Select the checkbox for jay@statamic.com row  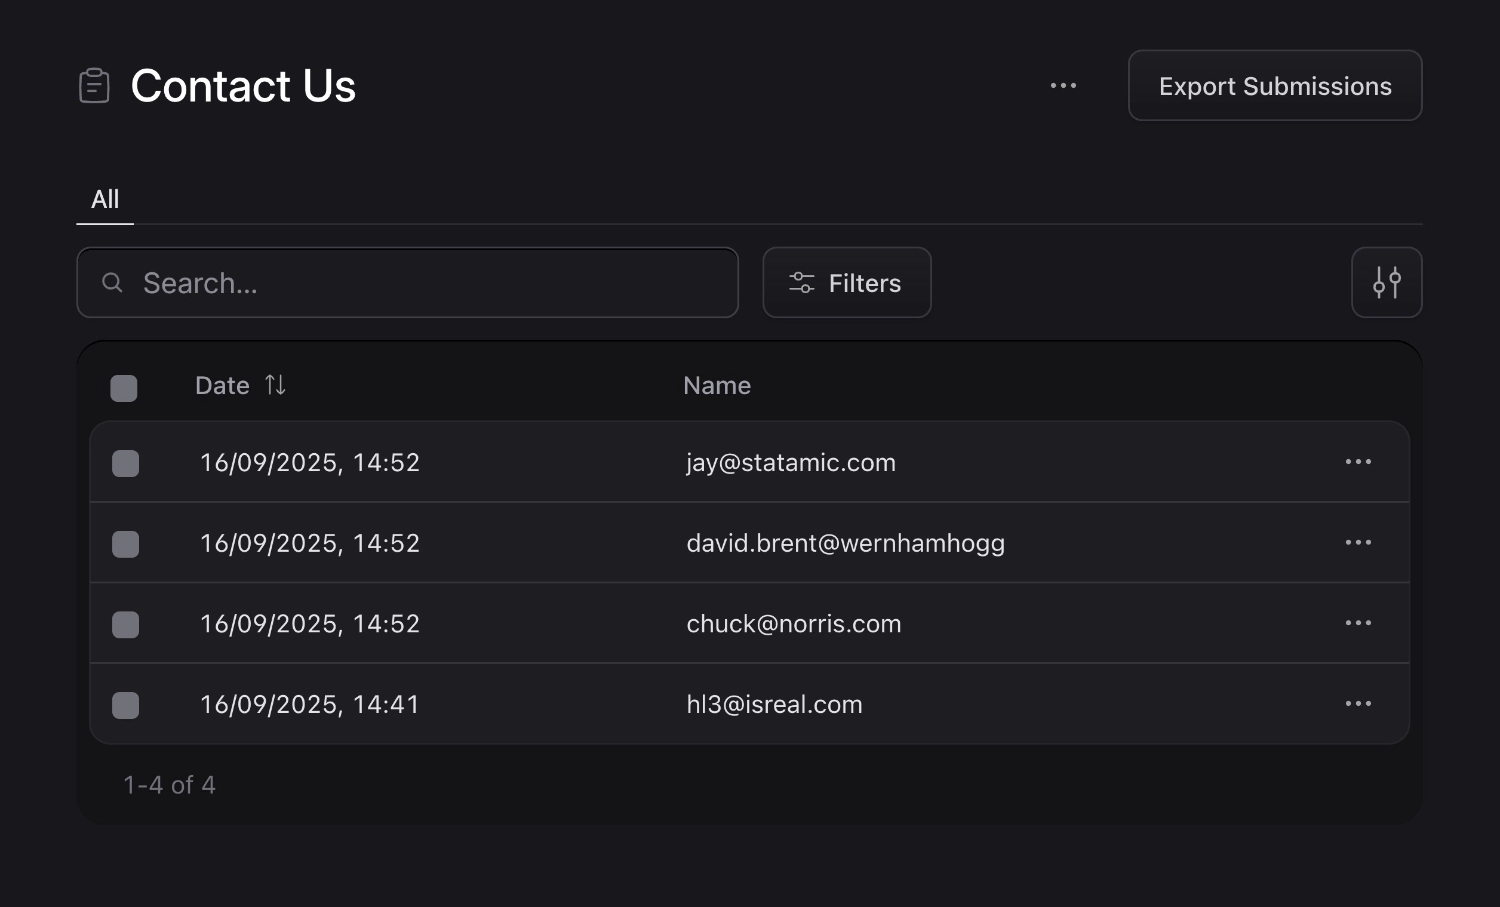coord(125,462)
